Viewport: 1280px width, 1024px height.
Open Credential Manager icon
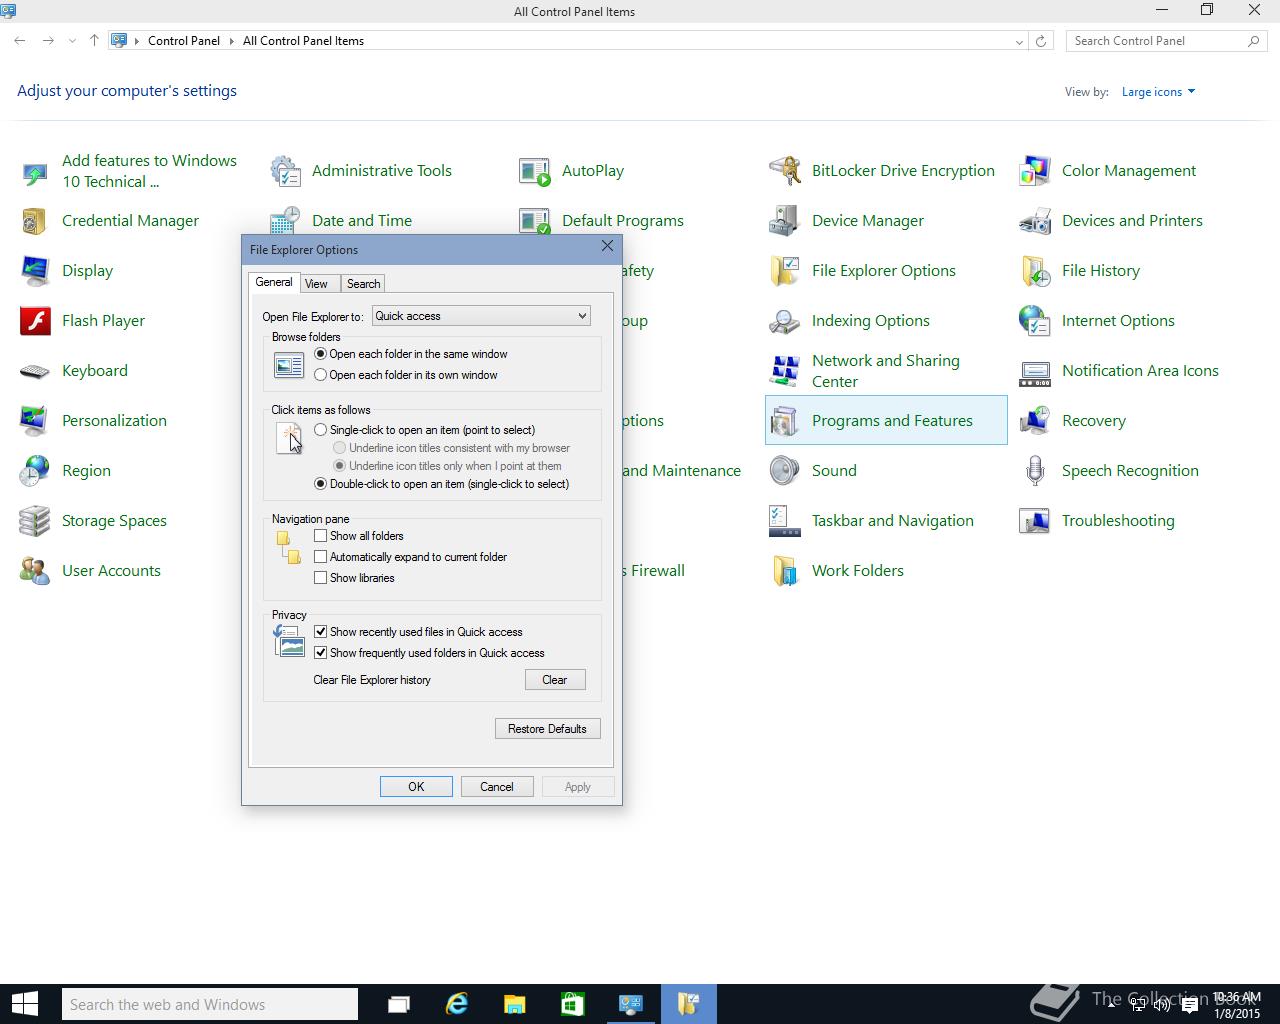click(x=35, y=221)
